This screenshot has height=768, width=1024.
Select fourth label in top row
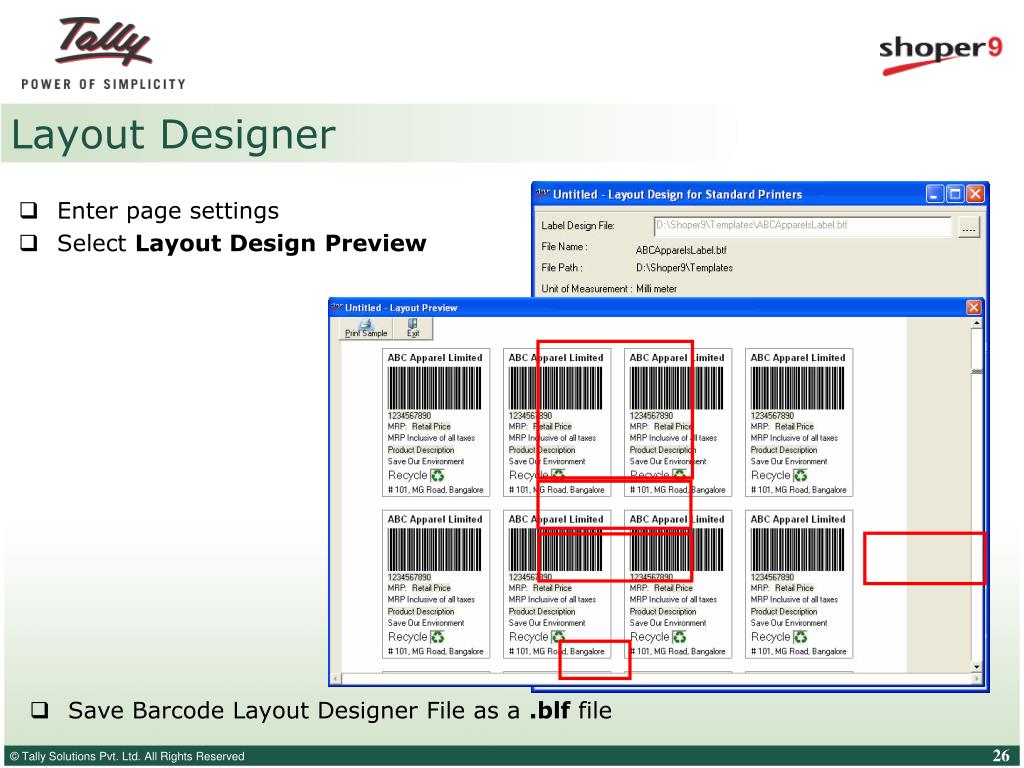pyautogui.click(x=799, y=423)
